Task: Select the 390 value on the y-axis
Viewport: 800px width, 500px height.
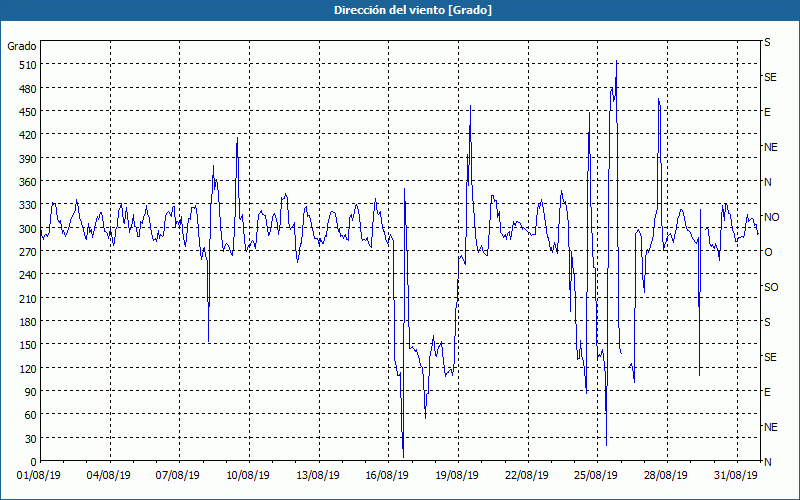Action: 28,159
